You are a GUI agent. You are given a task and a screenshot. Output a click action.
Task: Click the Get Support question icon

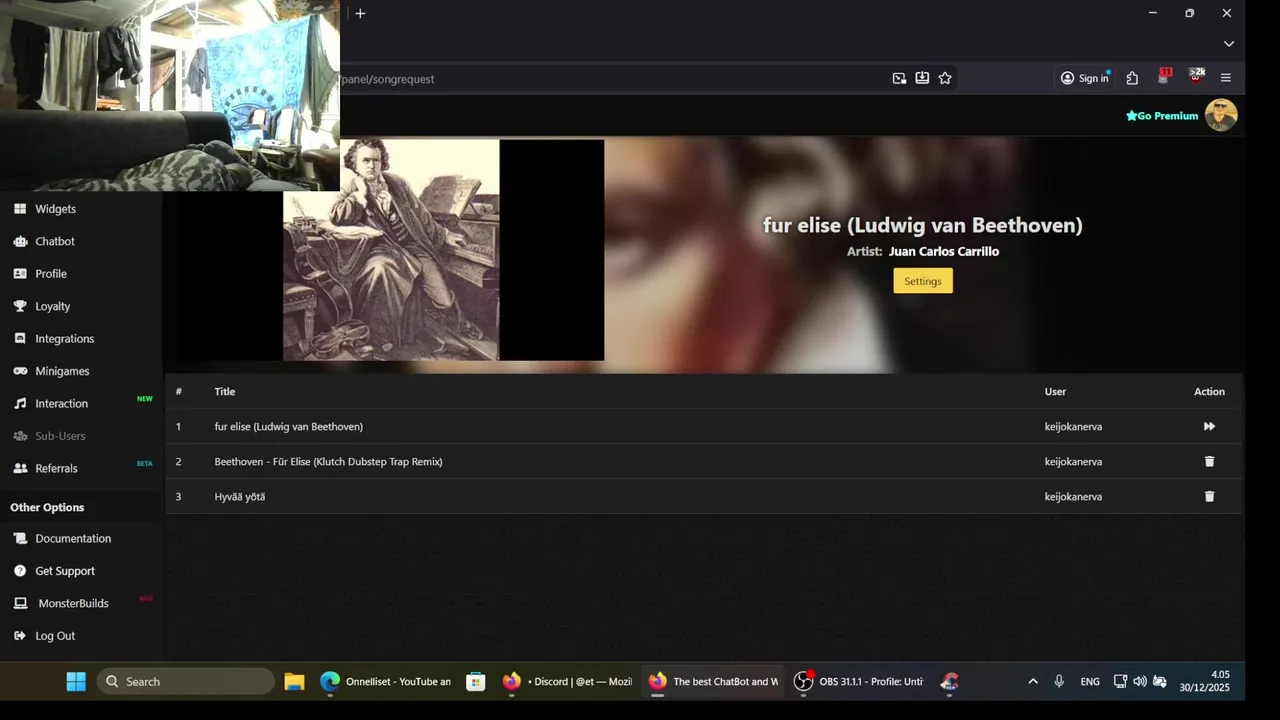(20, 571)
